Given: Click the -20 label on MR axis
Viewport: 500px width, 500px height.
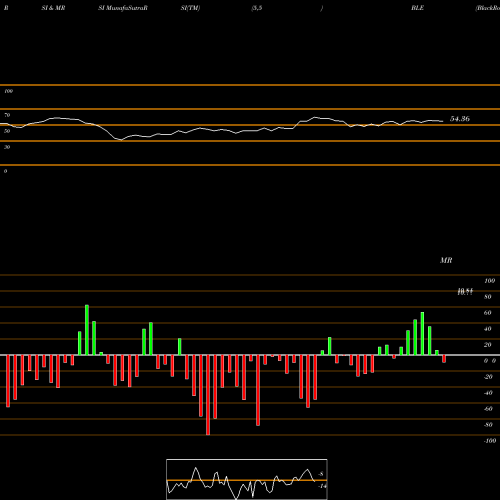Looking at the screenshot, I should [x=488, y=377].
